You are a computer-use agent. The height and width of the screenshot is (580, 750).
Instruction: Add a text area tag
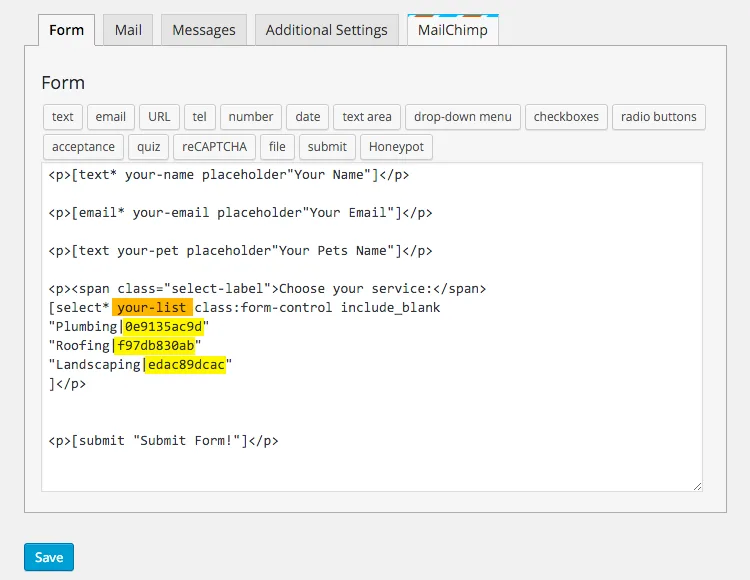click(x=367, y=117)
